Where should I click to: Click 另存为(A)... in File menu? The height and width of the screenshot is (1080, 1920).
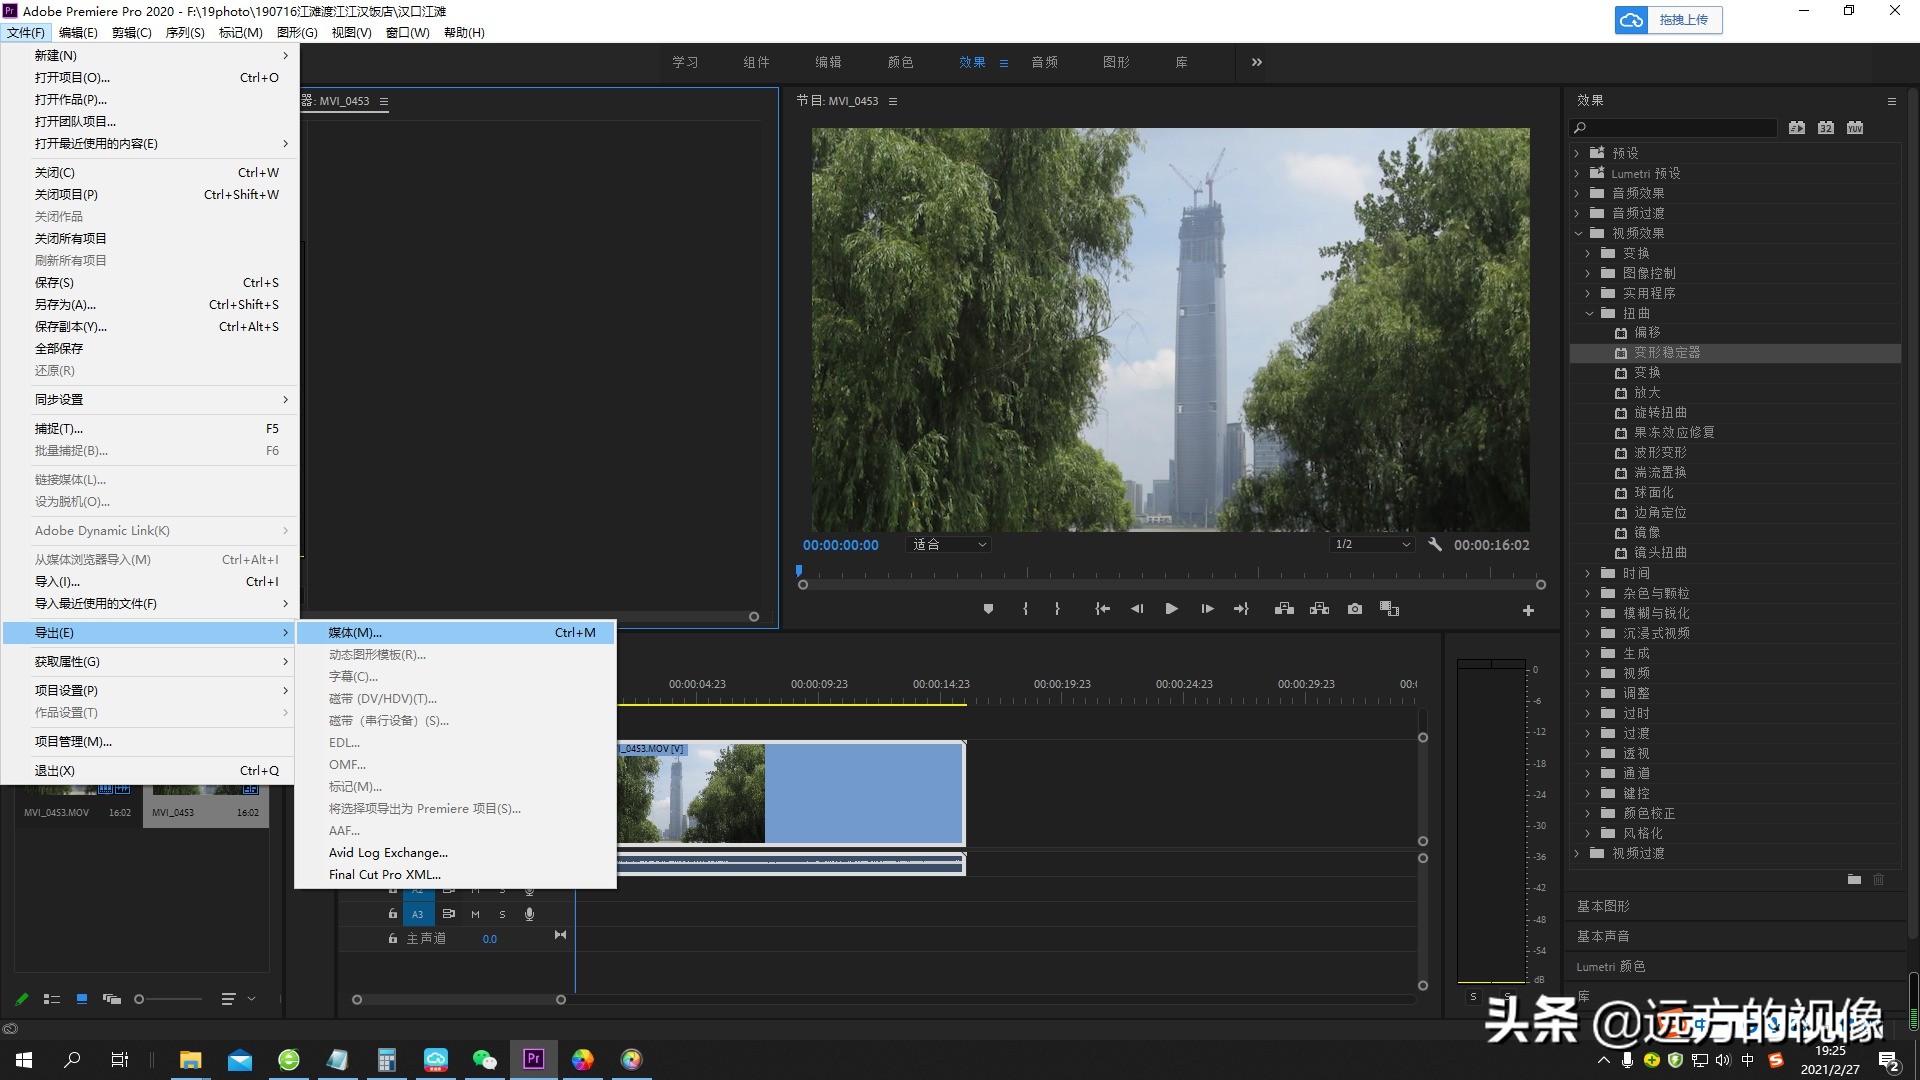[x=150, y=304]
